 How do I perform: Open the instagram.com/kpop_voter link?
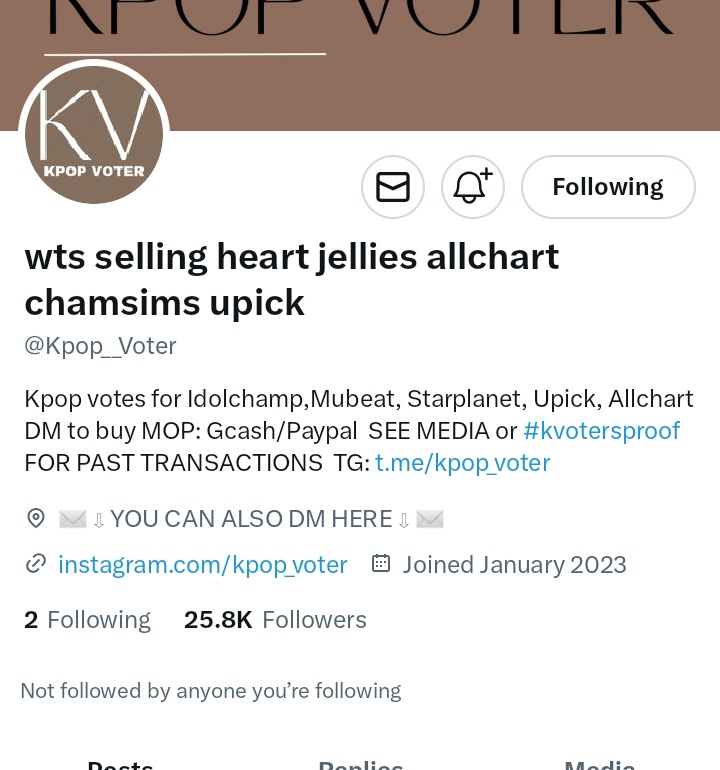click(x=202, y=565)
